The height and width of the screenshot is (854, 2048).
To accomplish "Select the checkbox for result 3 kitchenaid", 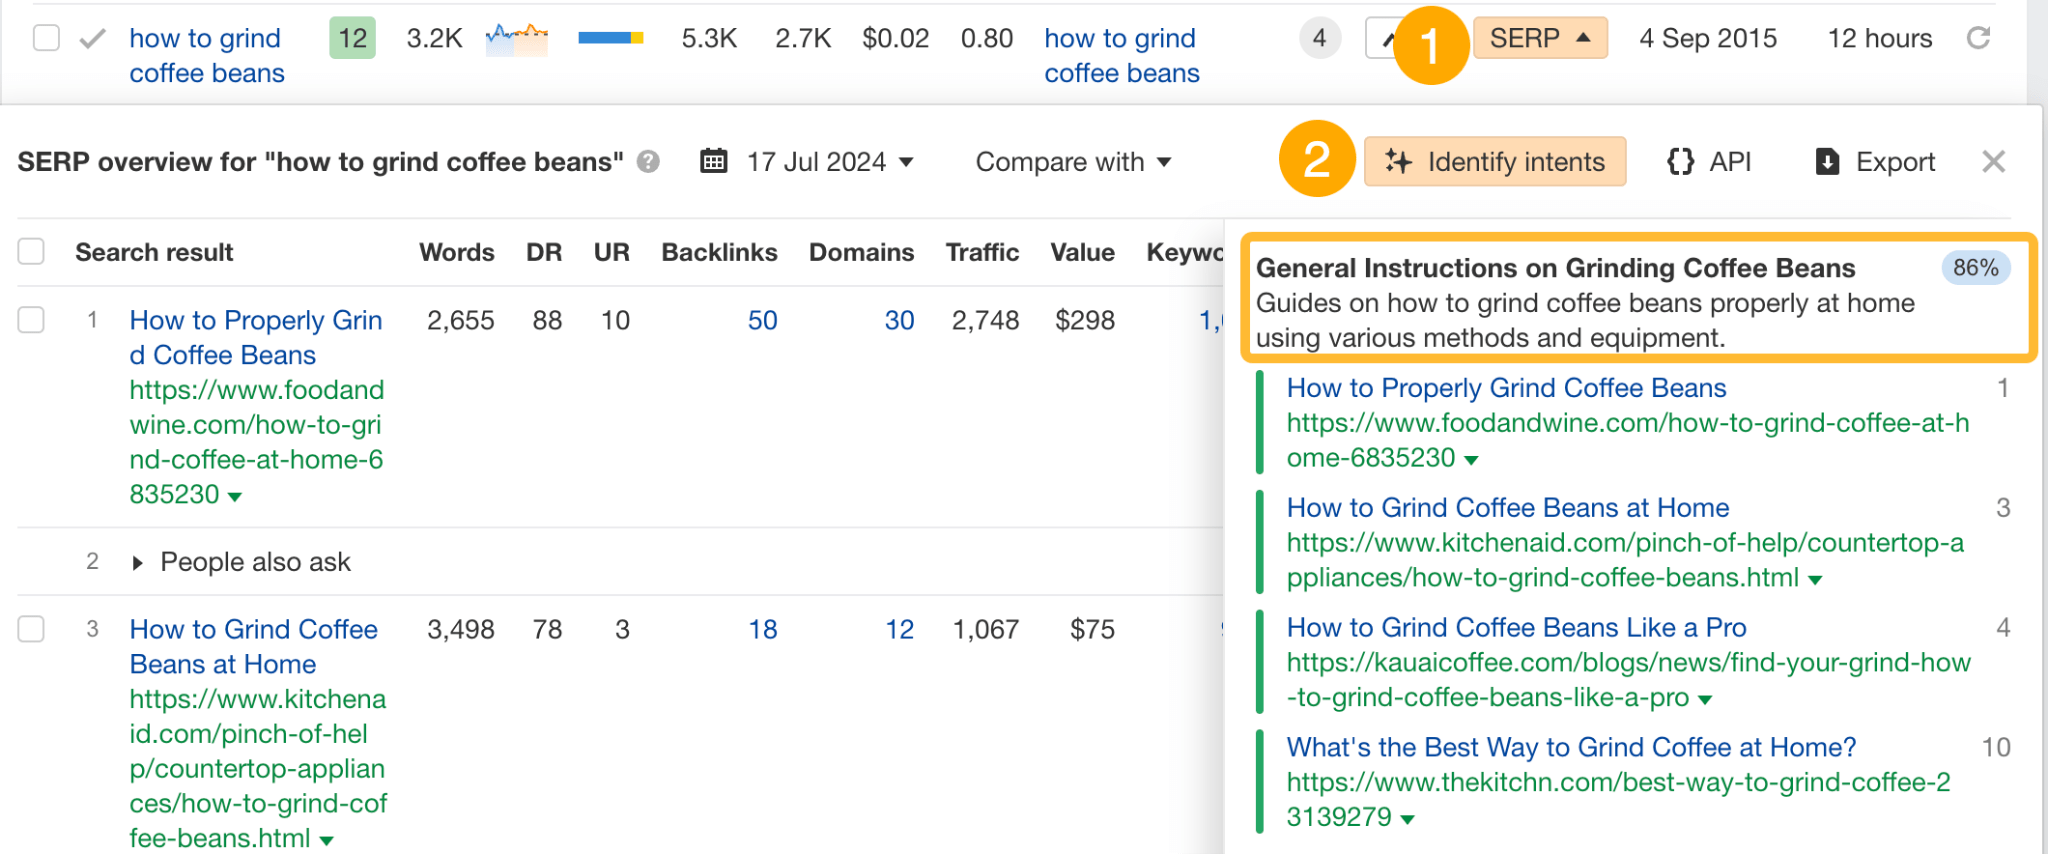I will [x=31, y=629].
